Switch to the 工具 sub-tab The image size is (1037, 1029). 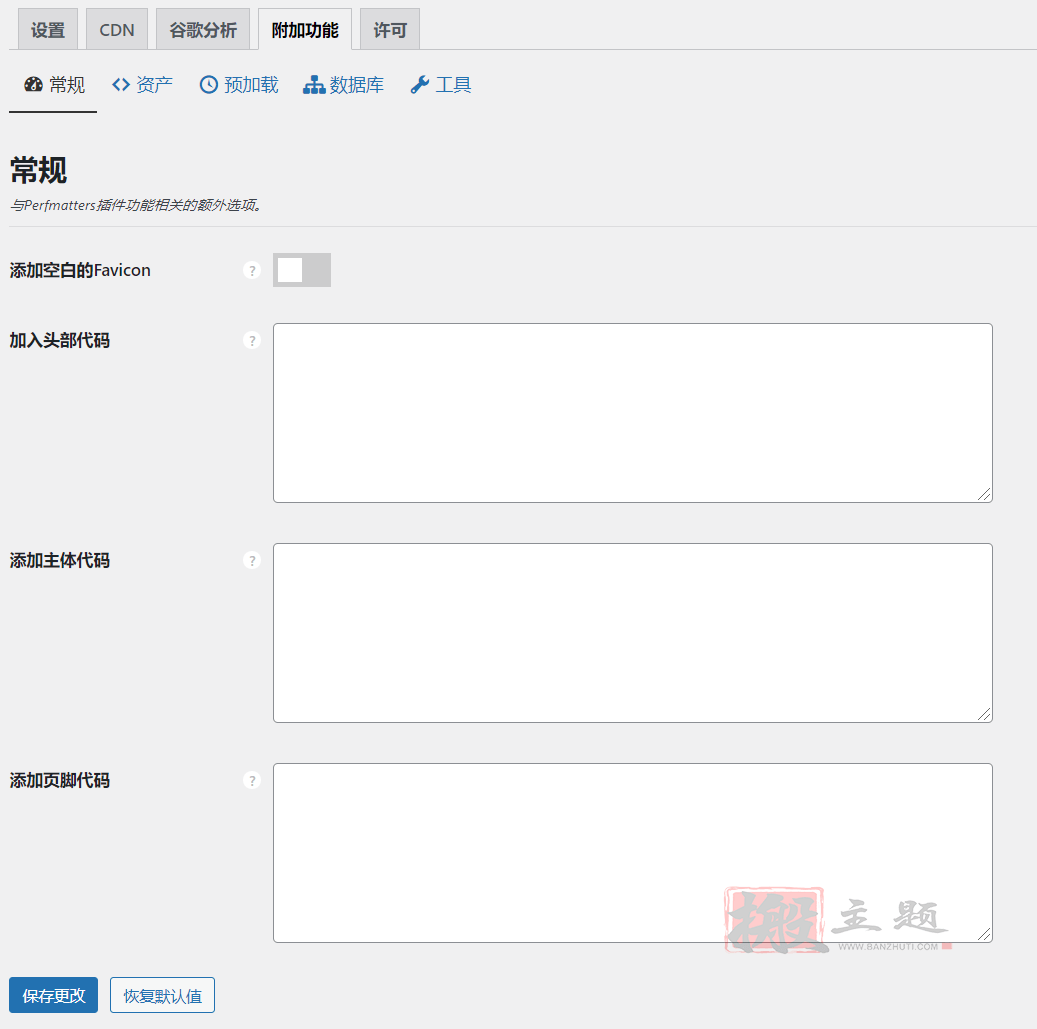pos(440,85)
